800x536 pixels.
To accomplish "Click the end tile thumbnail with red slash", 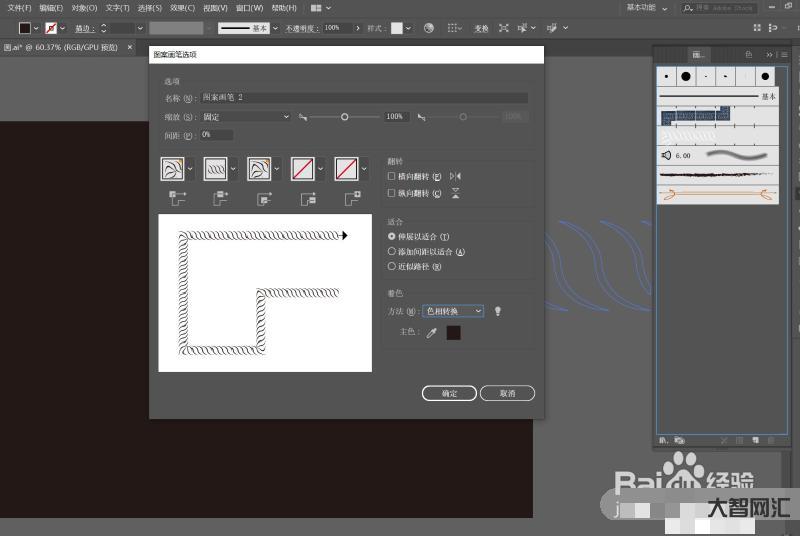I will tap(346, 169).
